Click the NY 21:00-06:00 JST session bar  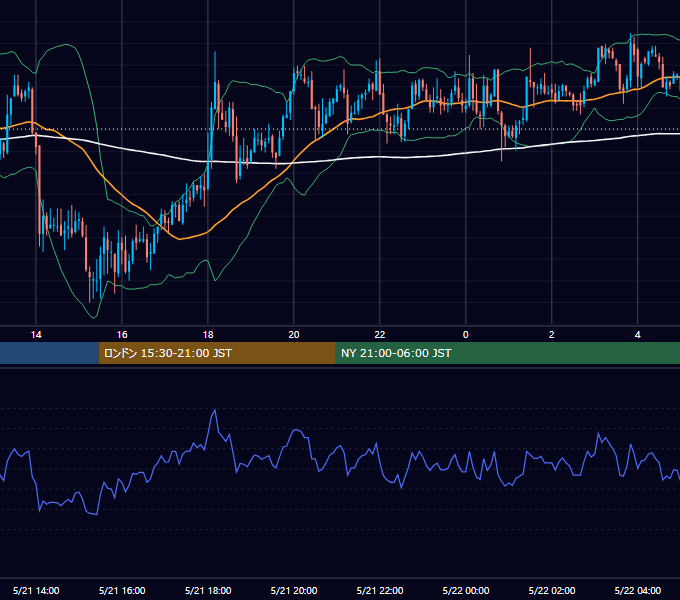pyautogui.click(x=507, y=353)
